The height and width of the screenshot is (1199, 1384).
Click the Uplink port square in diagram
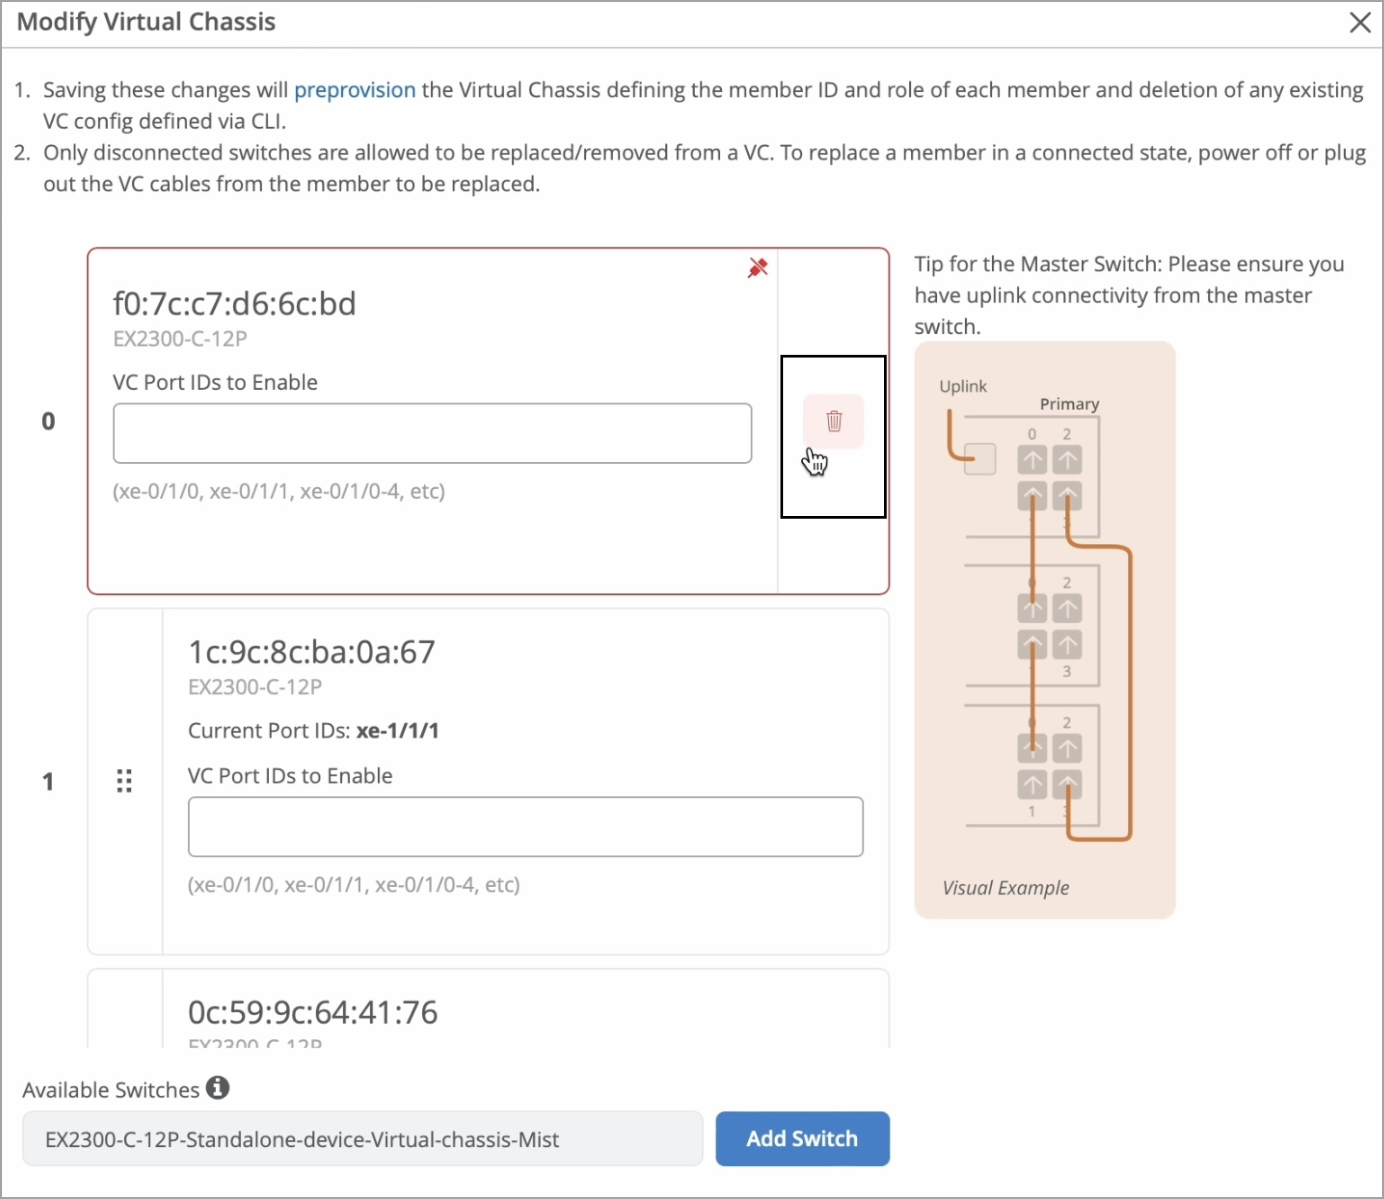coord(980,459)
